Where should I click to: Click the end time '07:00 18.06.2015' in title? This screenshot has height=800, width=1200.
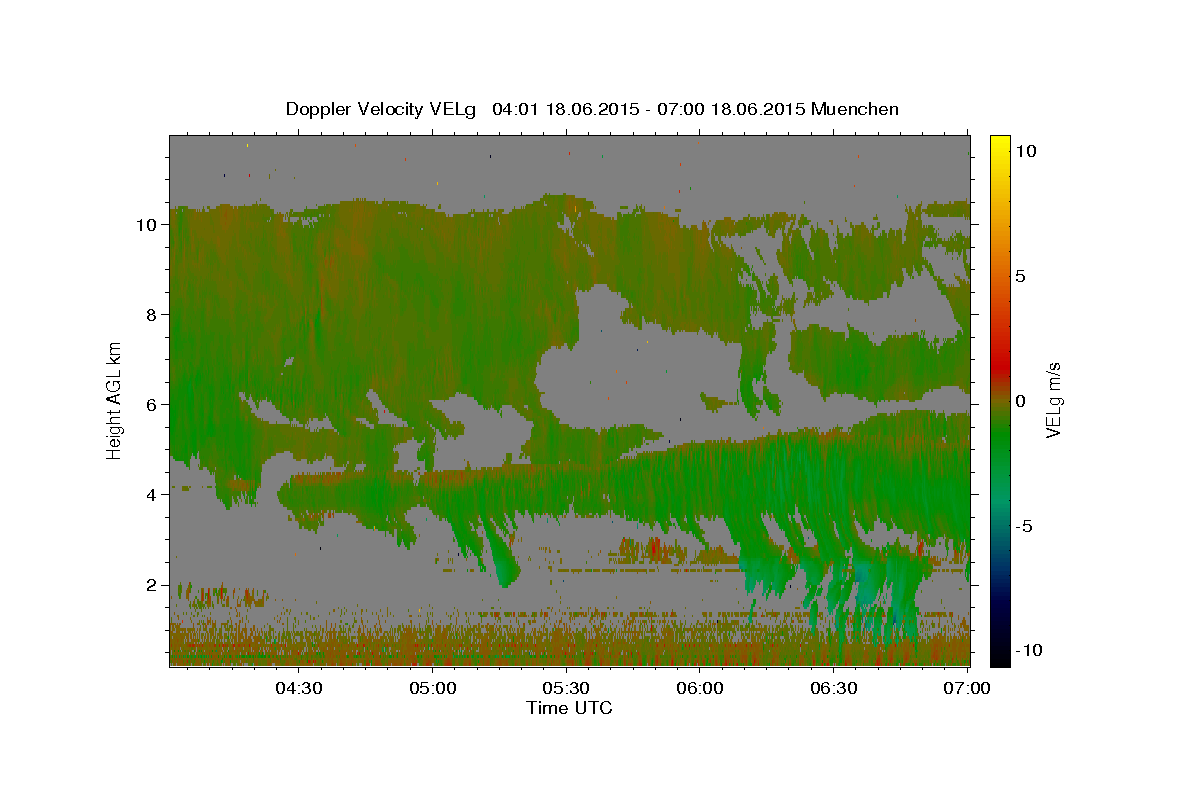[731, 109]
